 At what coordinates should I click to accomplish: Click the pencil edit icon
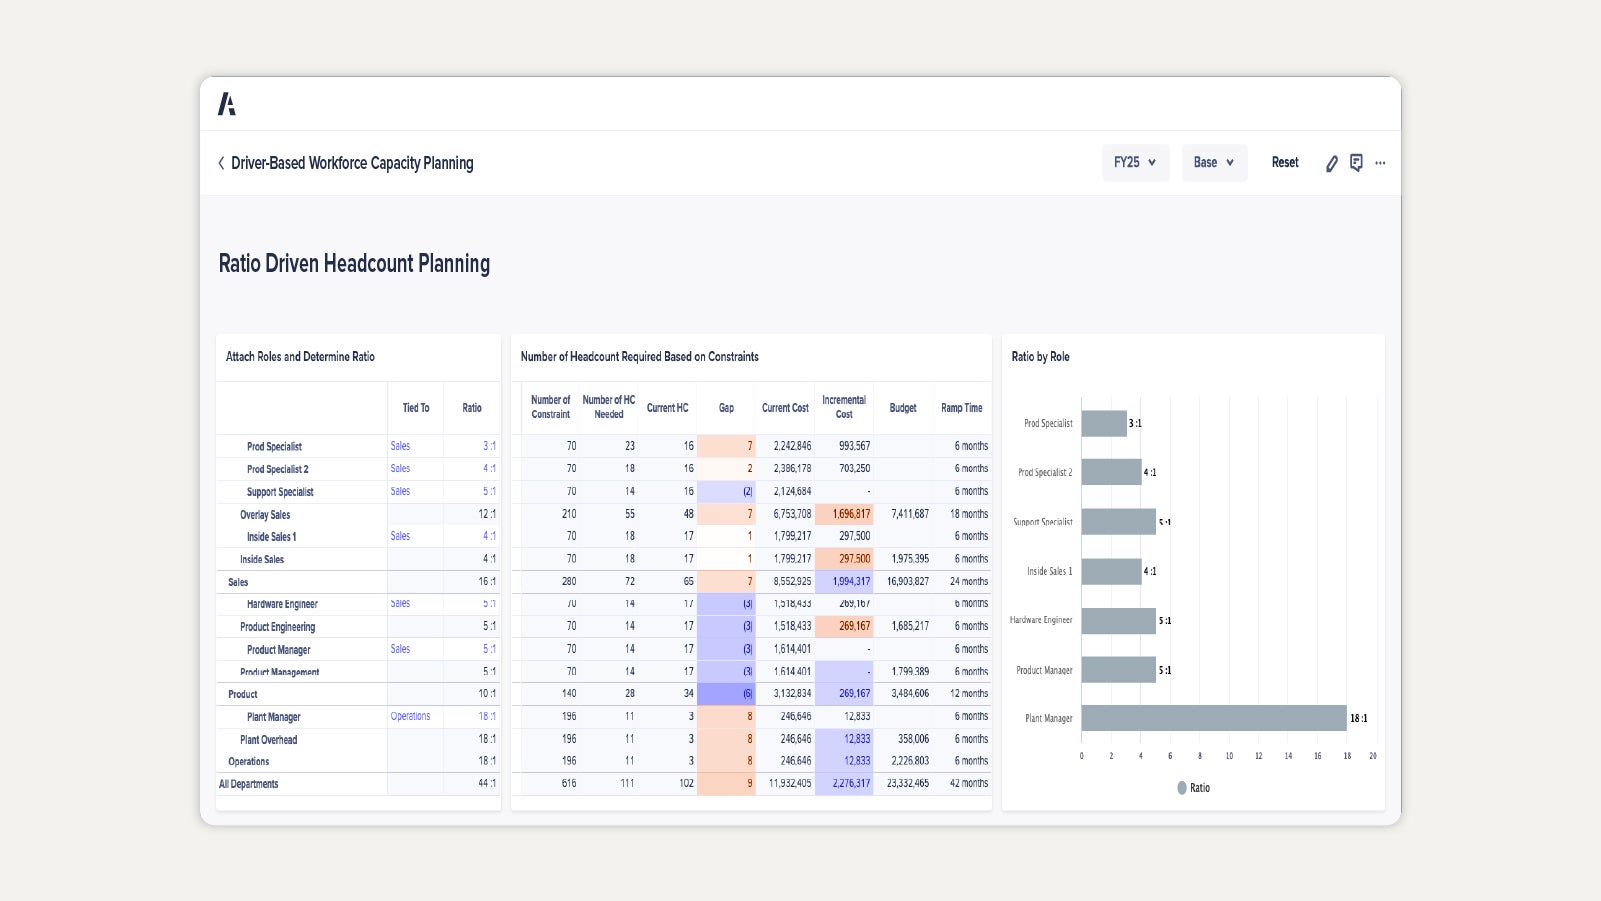1331,163
